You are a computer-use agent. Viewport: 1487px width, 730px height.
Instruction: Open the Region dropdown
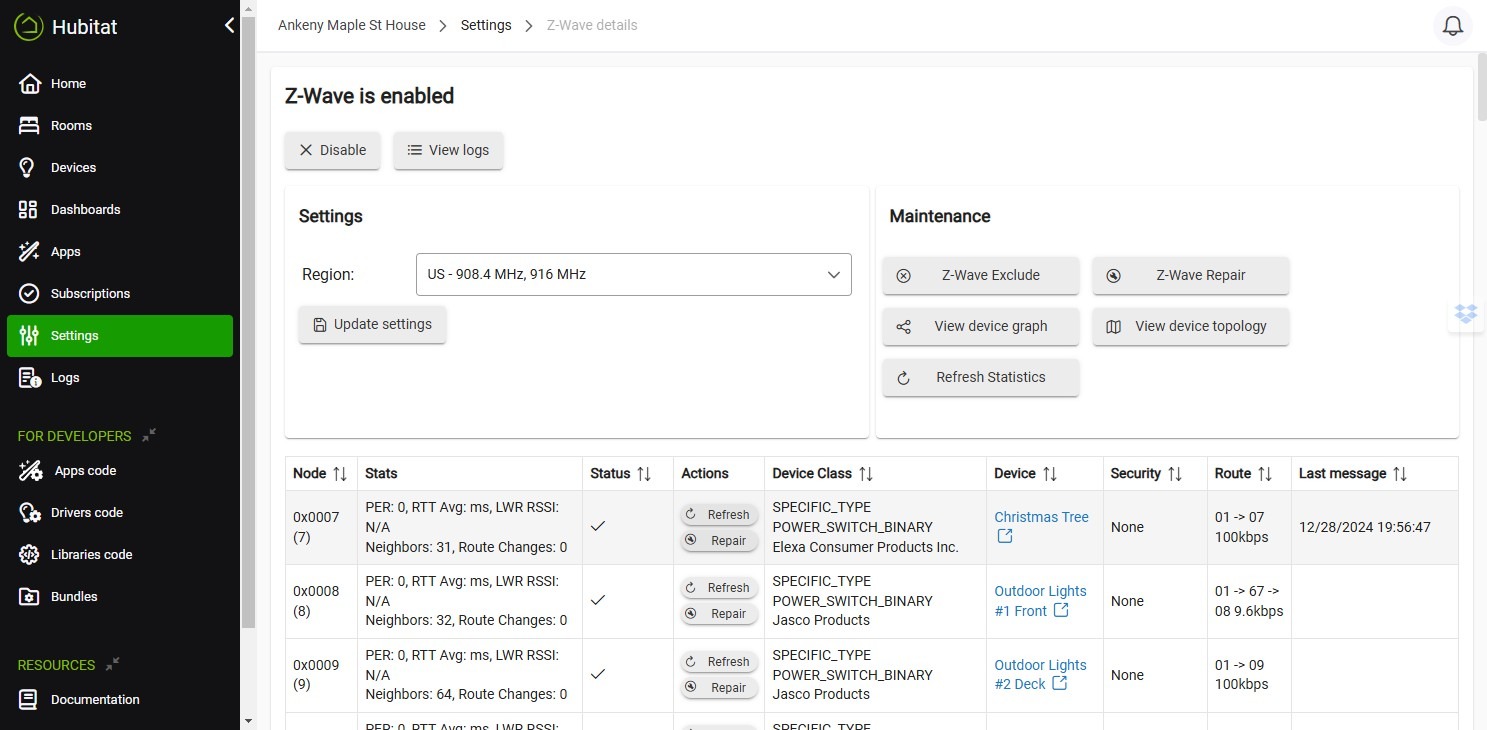633,274
